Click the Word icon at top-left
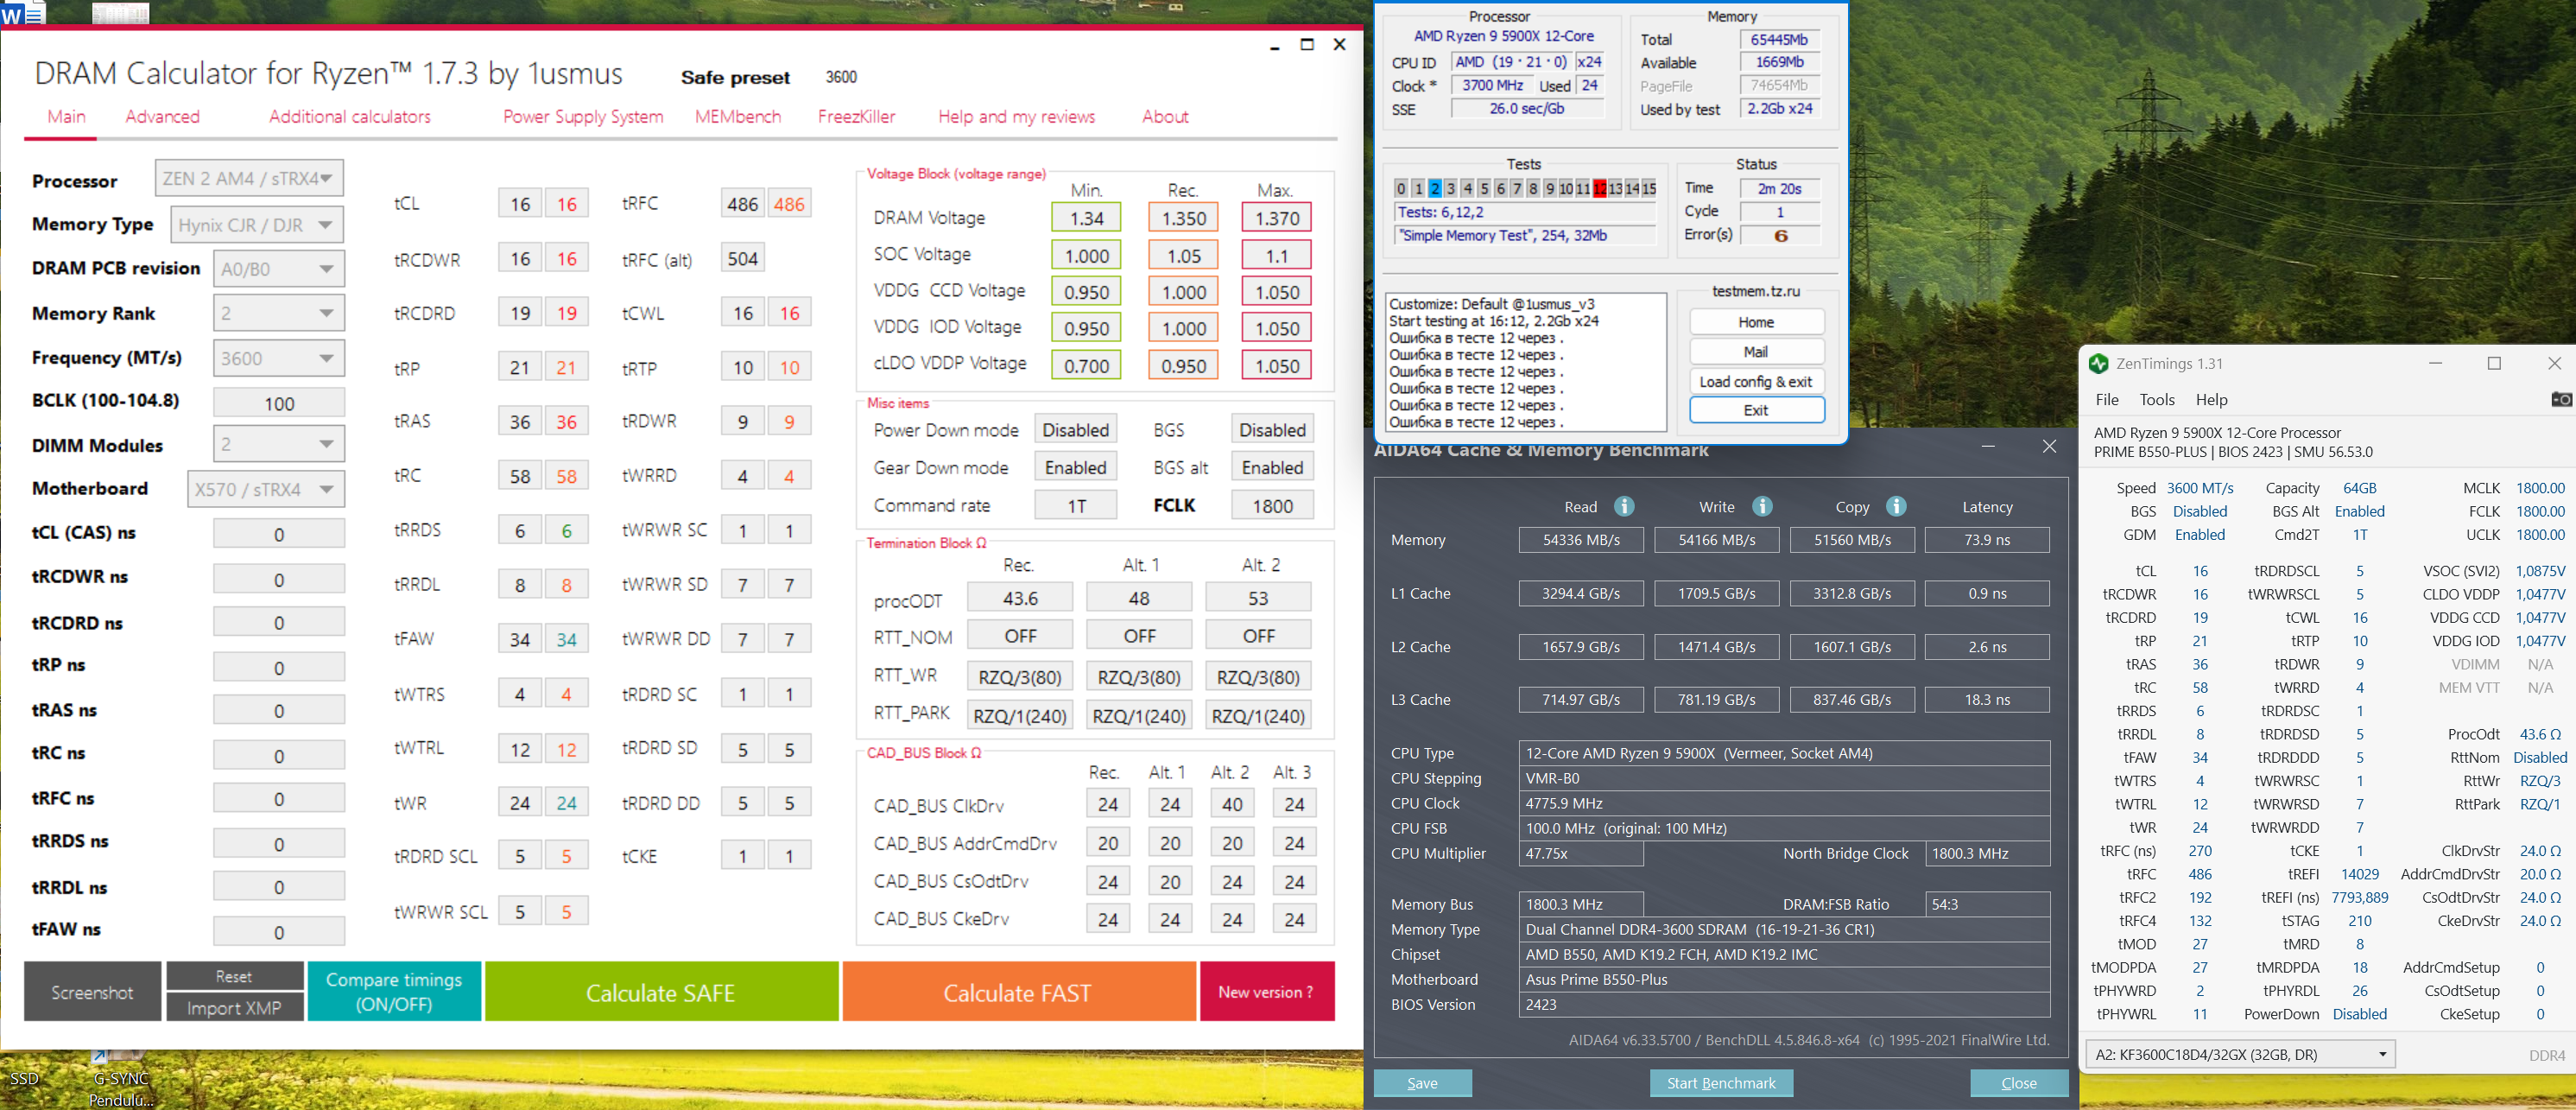The height and width of the screenshot is (1110, 2576). [20, 14]
